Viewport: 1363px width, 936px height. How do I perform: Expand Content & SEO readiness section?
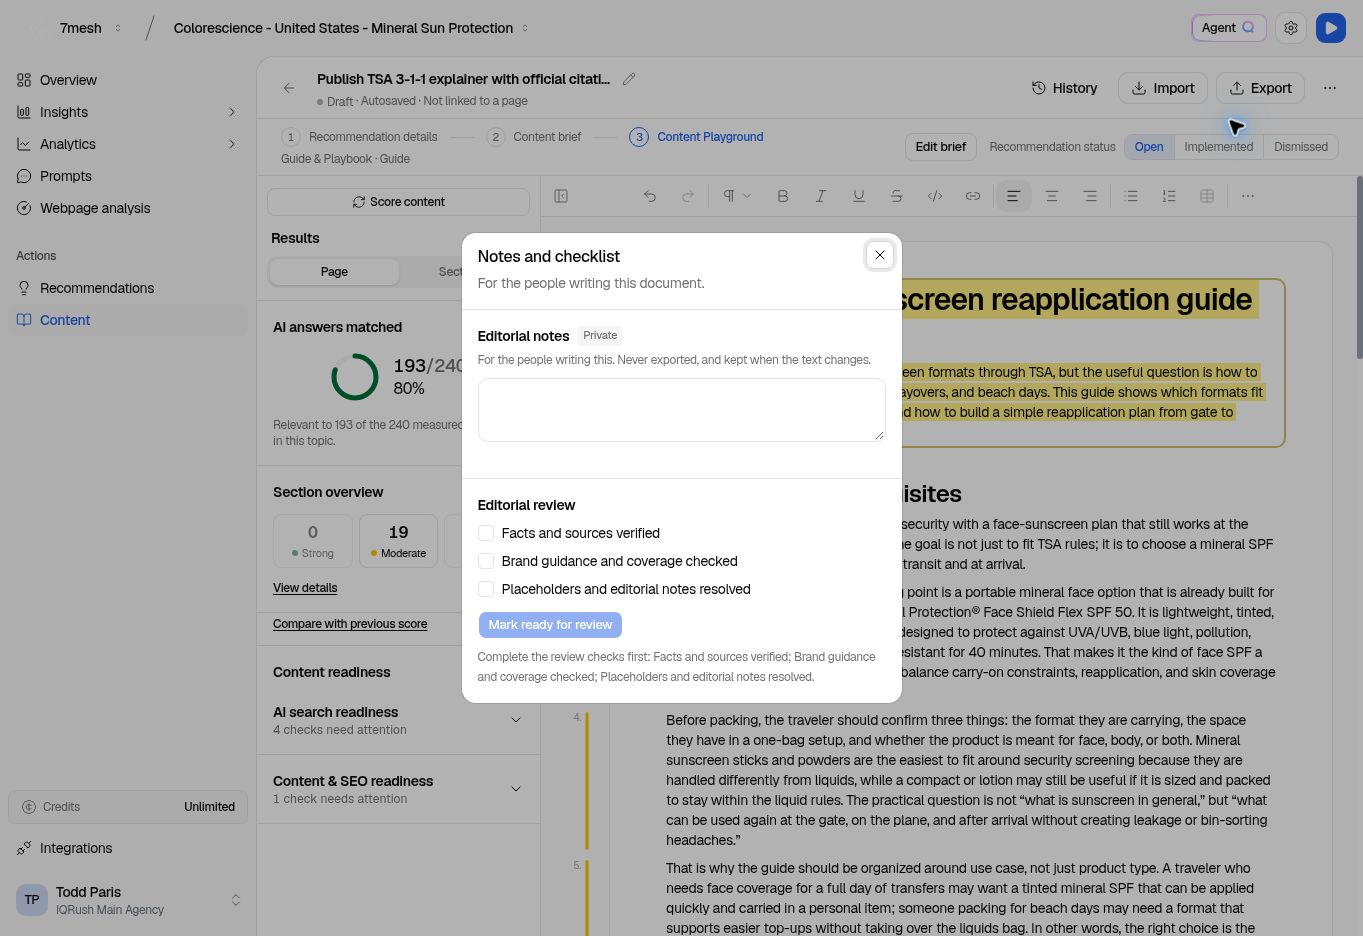coord(516,789)
